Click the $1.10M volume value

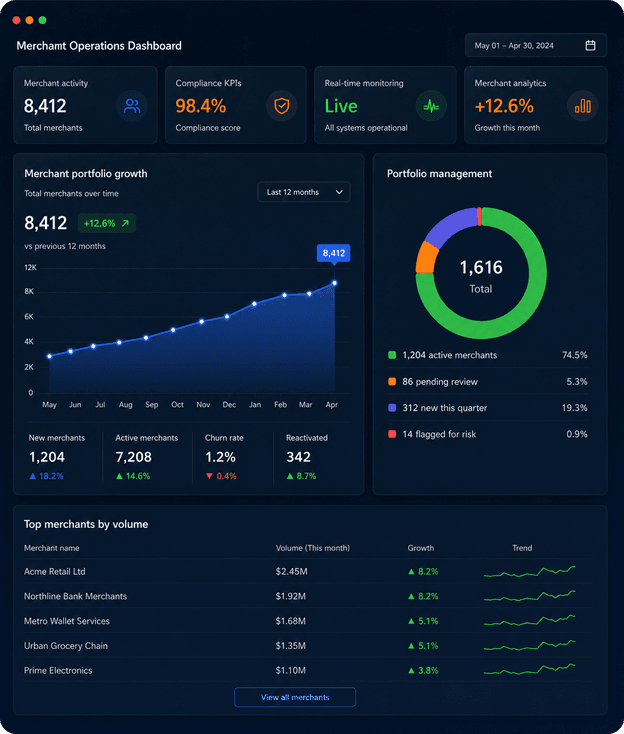coord(291,671)
